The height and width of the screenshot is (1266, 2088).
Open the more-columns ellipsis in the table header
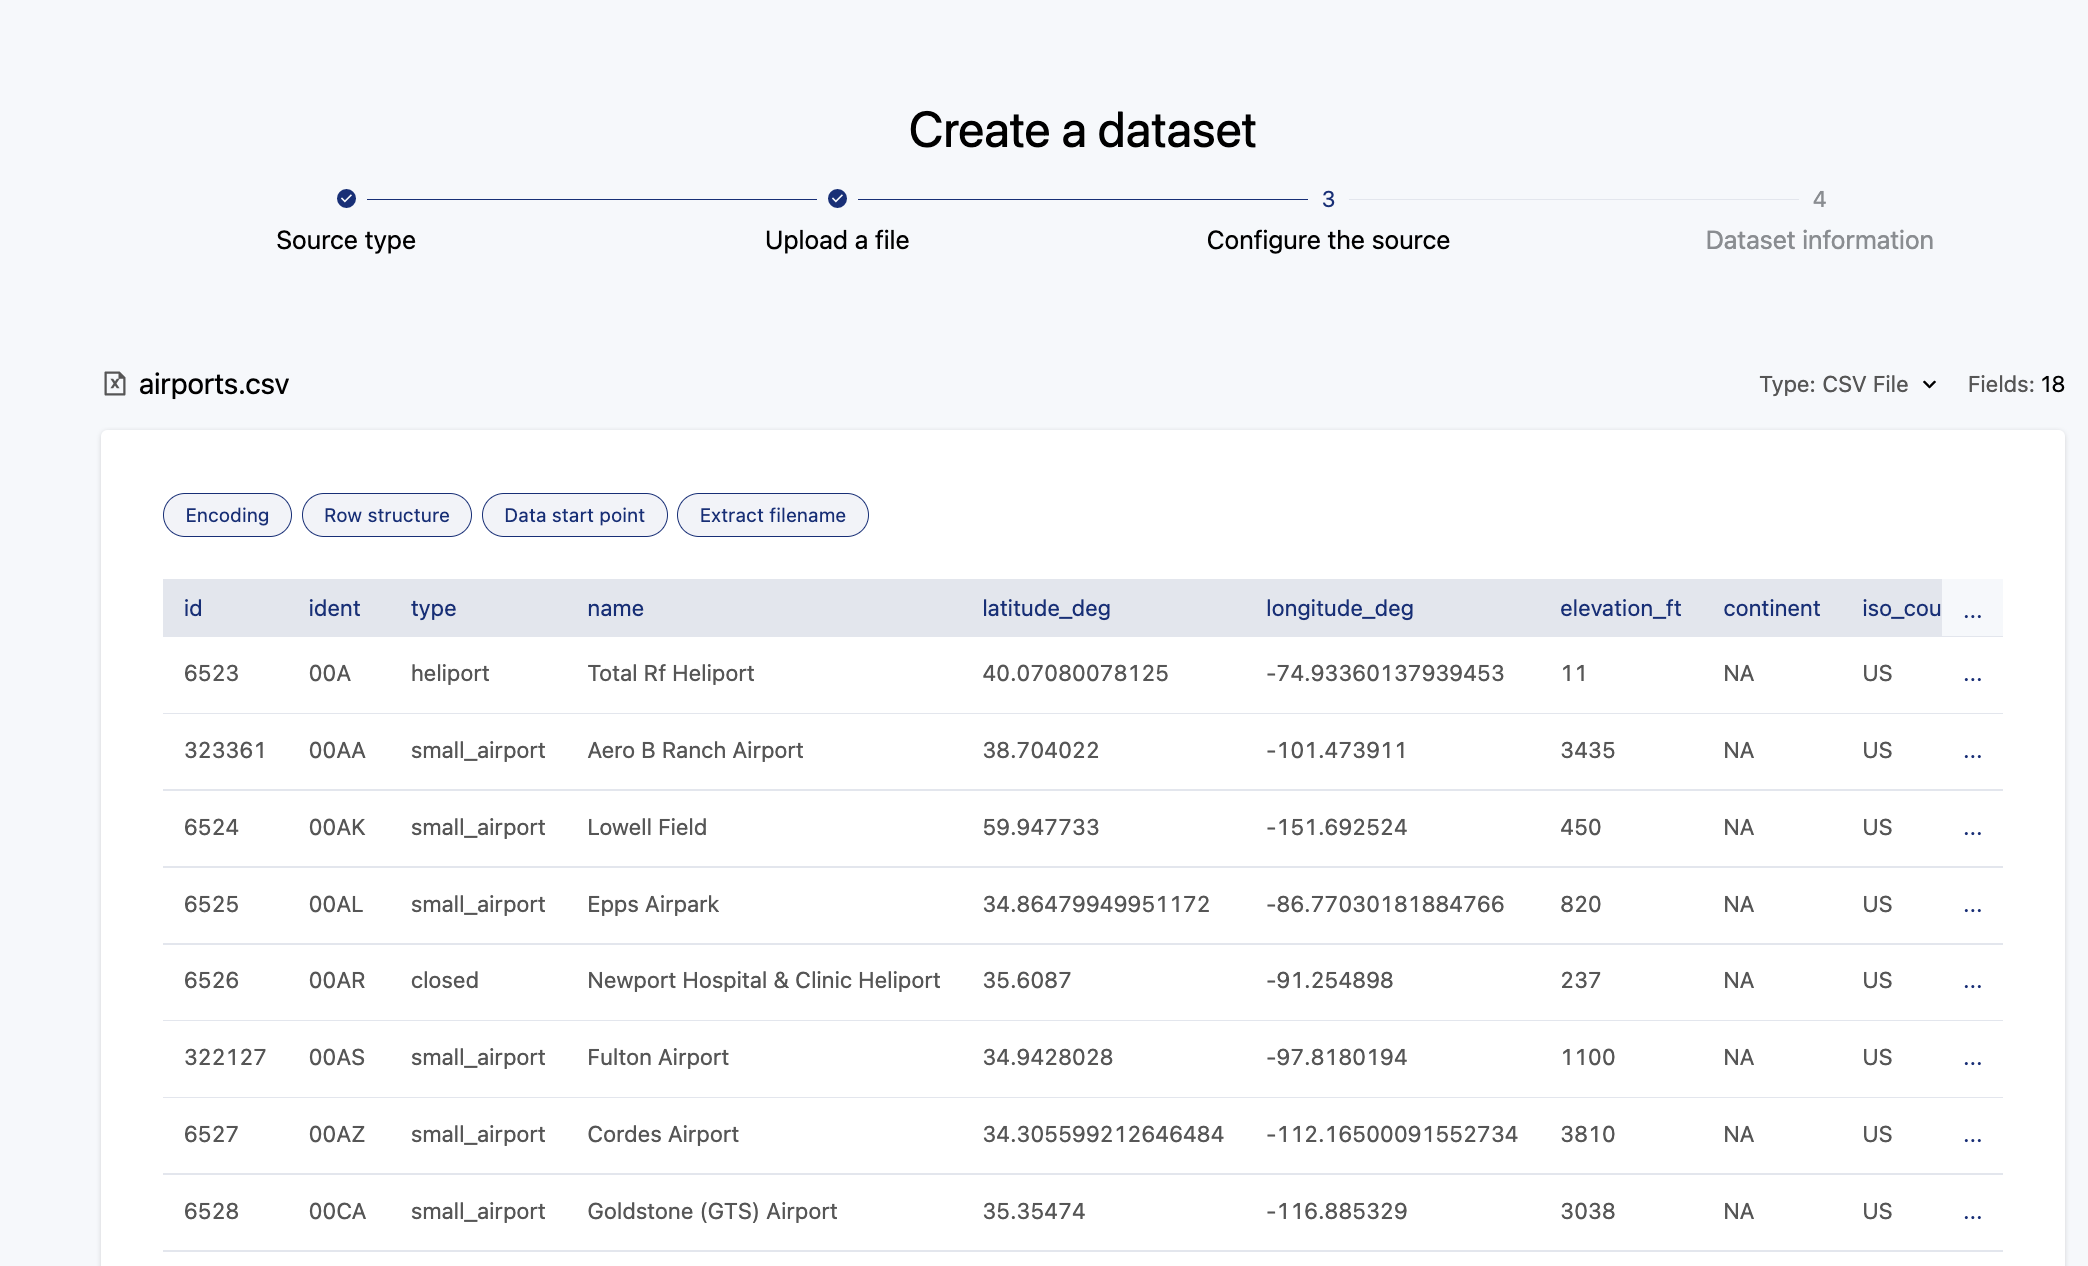[1972, 610]
